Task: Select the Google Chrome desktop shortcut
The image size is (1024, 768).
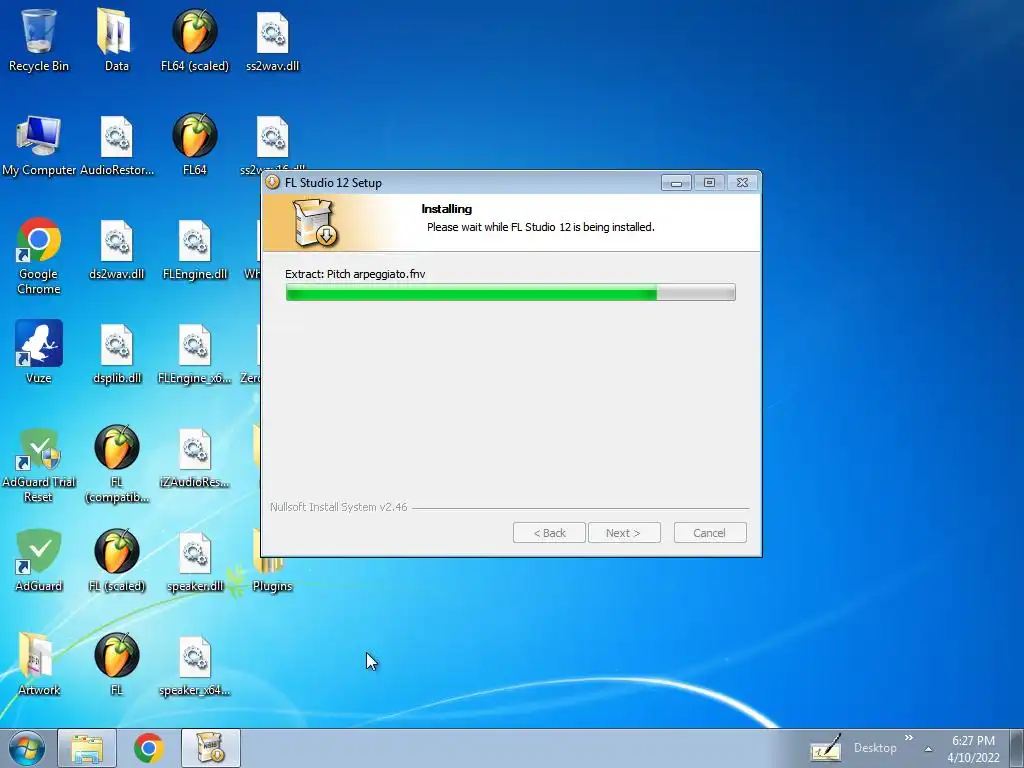Action: pyautogui.click(x=39, y=255)
